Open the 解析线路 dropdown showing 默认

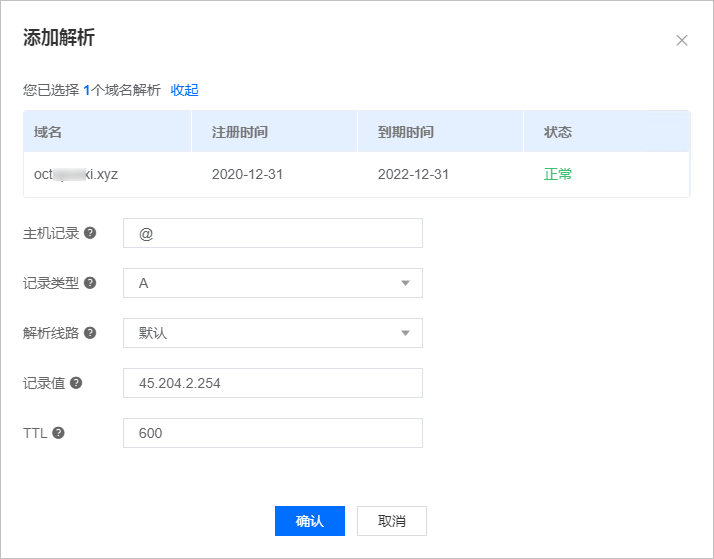pos(272,333)
